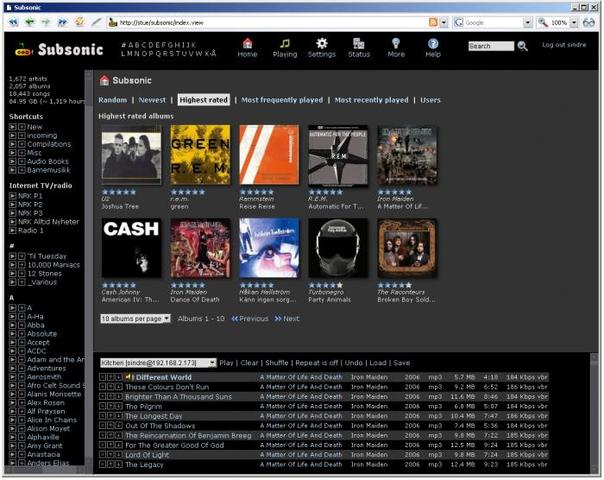Click the browser zoom magnifier icon

tap(543, 22)
